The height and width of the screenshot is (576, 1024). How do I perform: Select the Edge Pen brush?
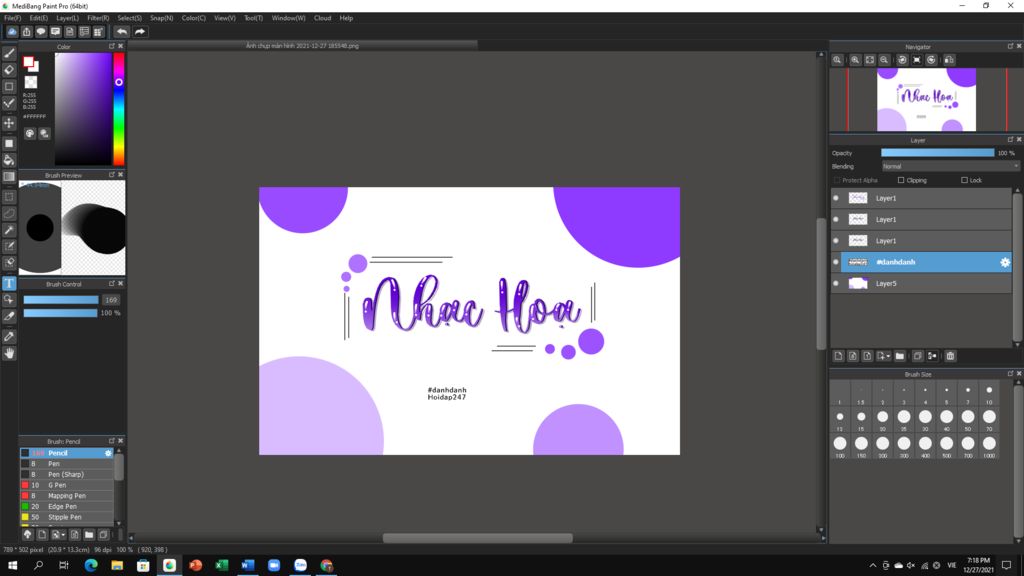click(67, 506)
